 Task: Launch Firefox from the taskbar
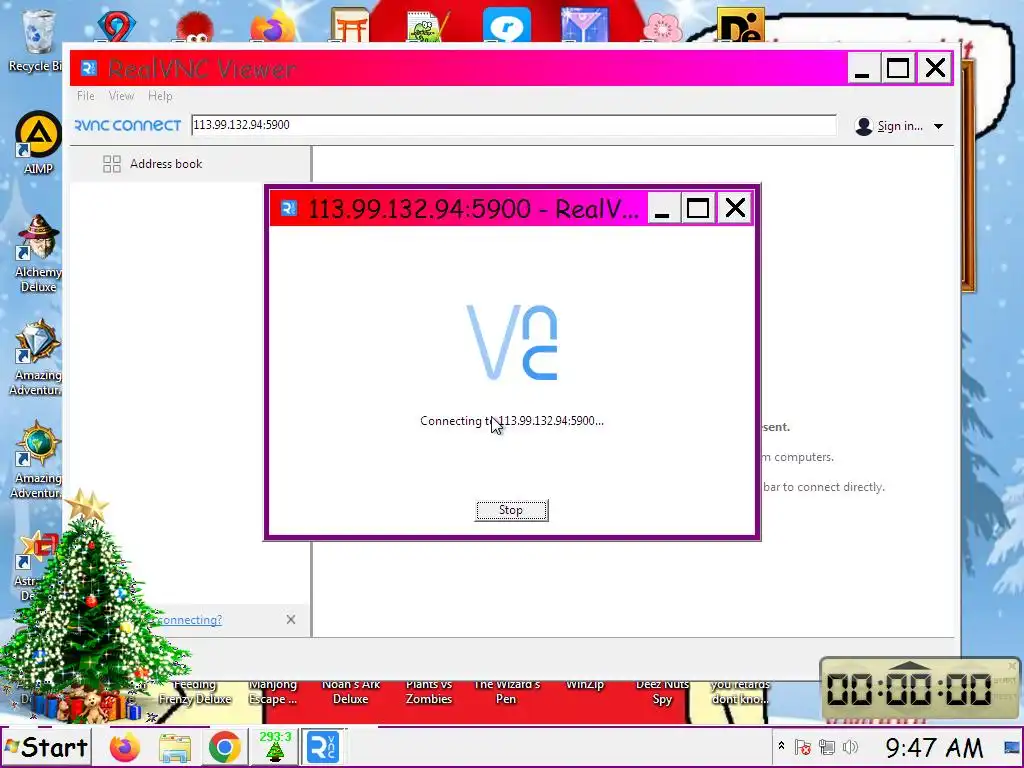pyautogui.click(x=124, y=748)
